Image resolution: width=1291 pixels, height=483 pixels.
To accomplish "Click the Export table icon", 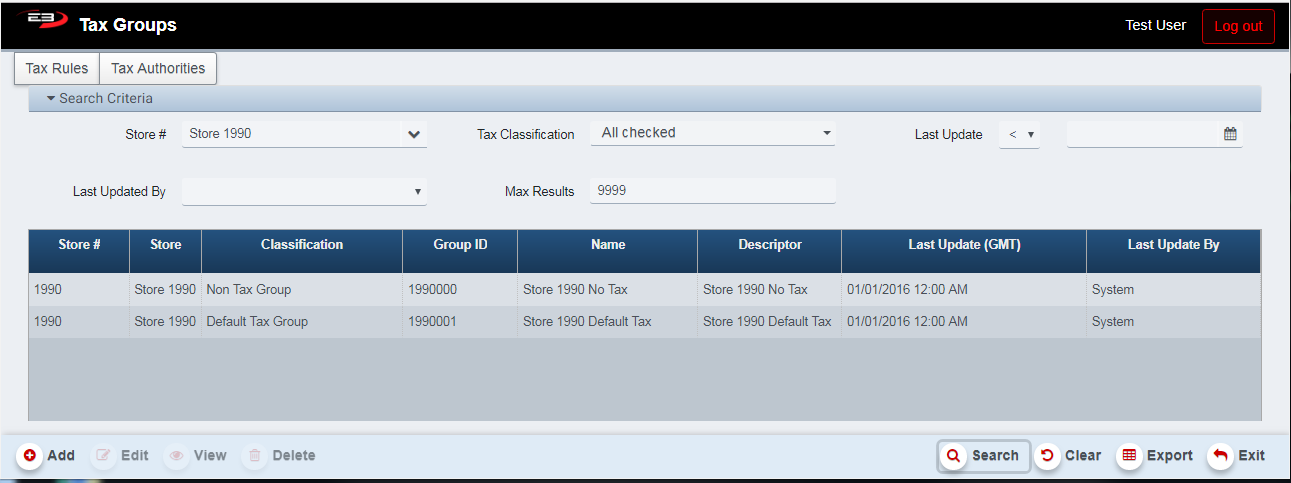I will (x=1129, y=456).
